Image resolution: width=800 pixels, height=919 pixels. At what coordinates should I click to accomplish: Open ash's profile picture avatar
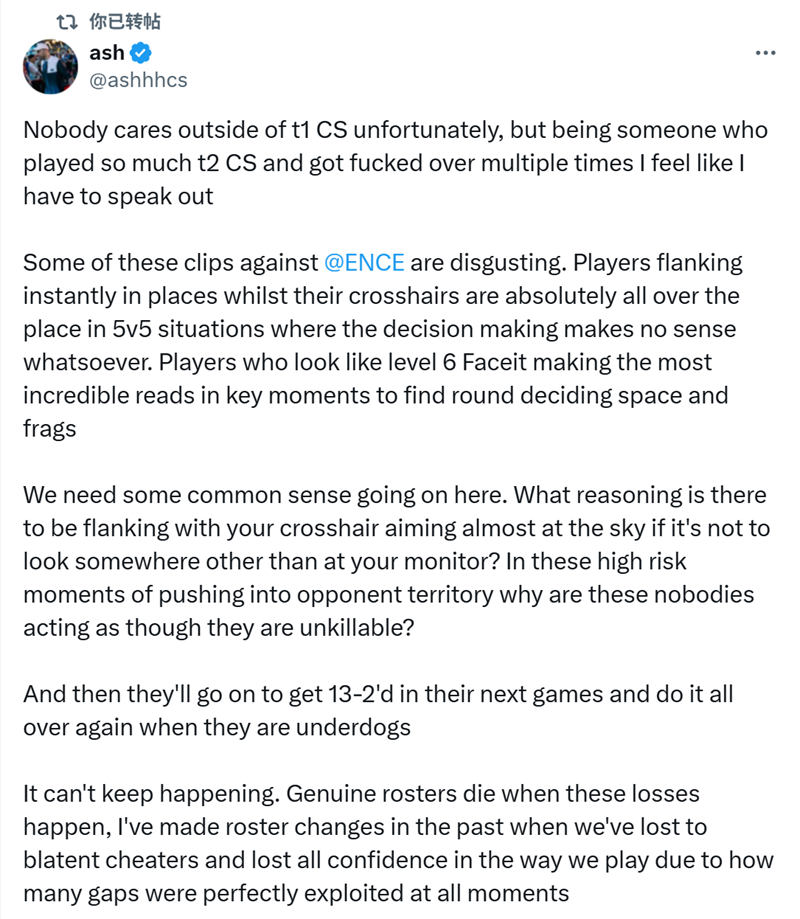point(50,67)
